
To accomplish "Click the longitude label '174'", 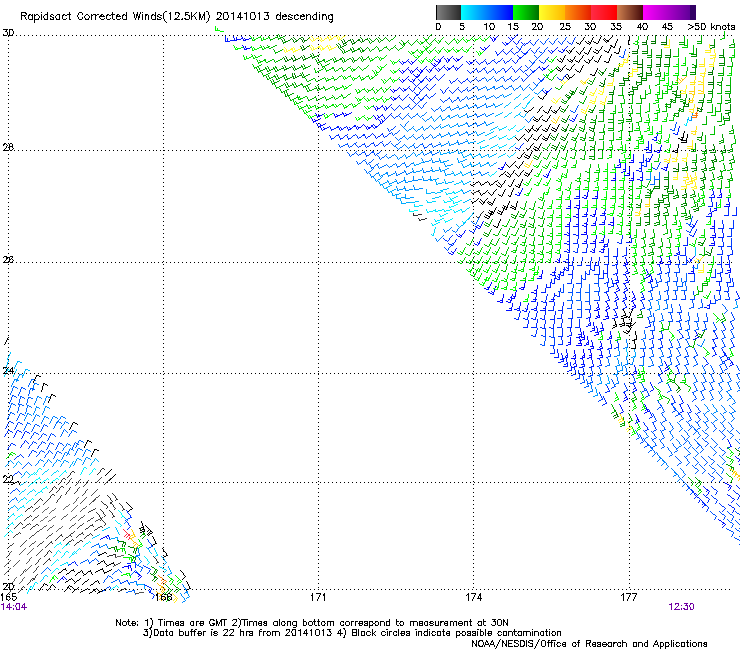I will (x=473, y=598).
